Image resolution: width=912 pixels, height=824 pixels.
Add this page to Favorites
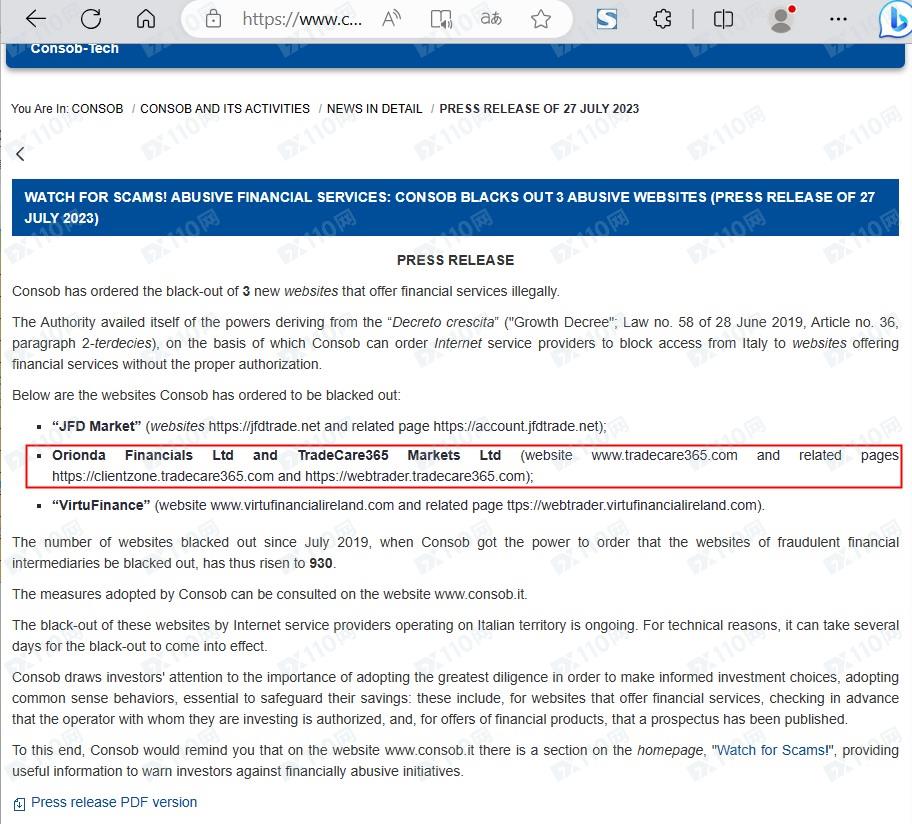[x=541, y=19]
